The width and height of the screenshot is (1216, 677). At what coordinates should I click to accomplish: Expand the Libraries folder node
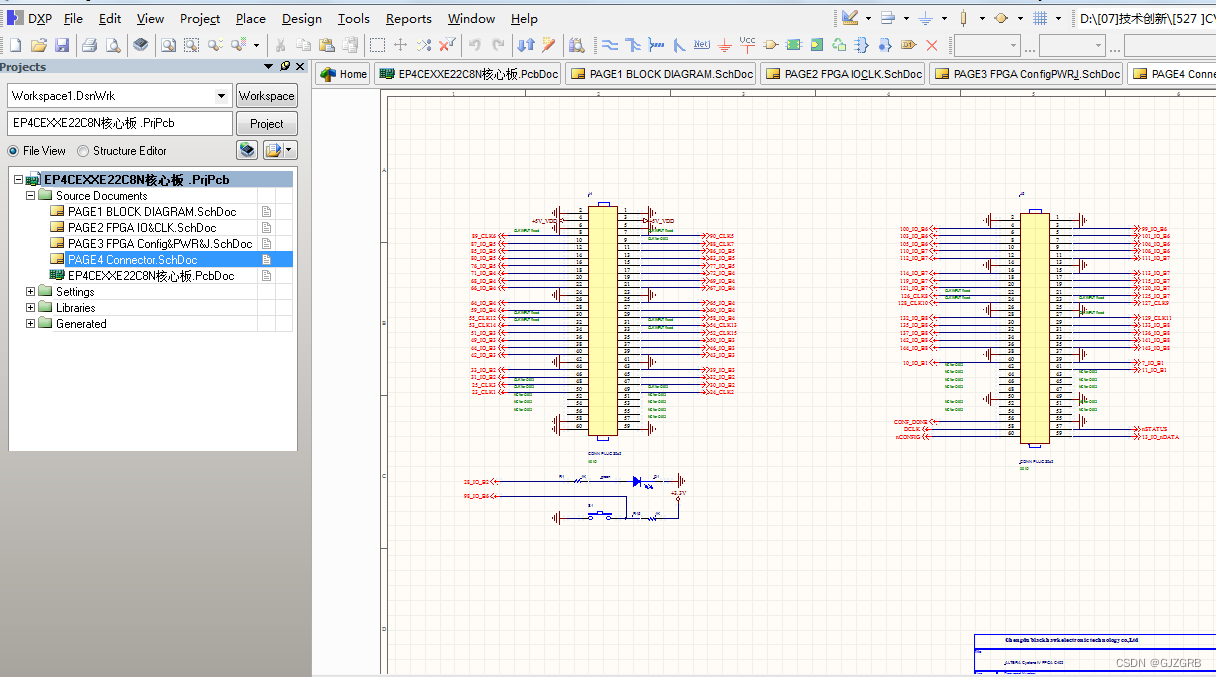coord(30,308)
